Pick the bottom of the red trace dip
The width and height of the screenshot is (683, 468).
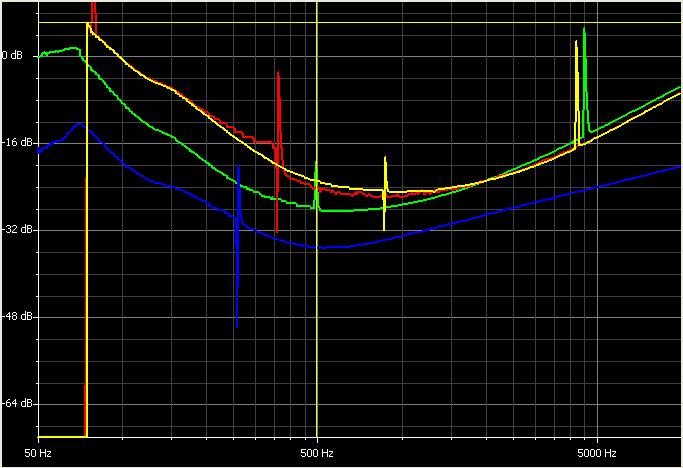(277, 232)
